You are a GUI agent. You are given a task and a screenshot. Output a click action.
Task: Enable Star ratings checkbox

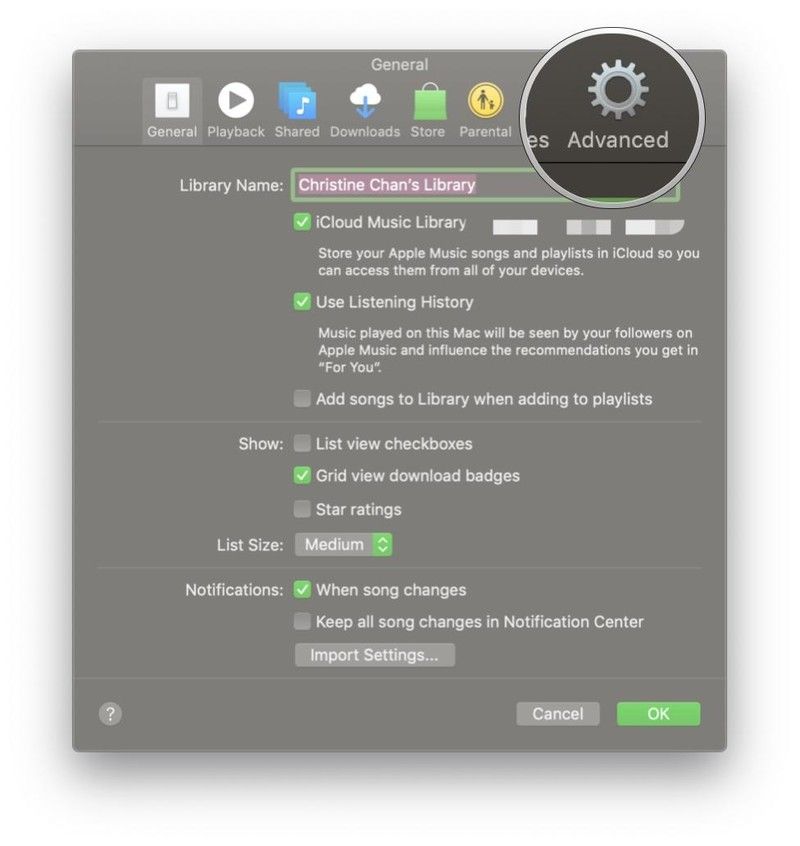302,509
